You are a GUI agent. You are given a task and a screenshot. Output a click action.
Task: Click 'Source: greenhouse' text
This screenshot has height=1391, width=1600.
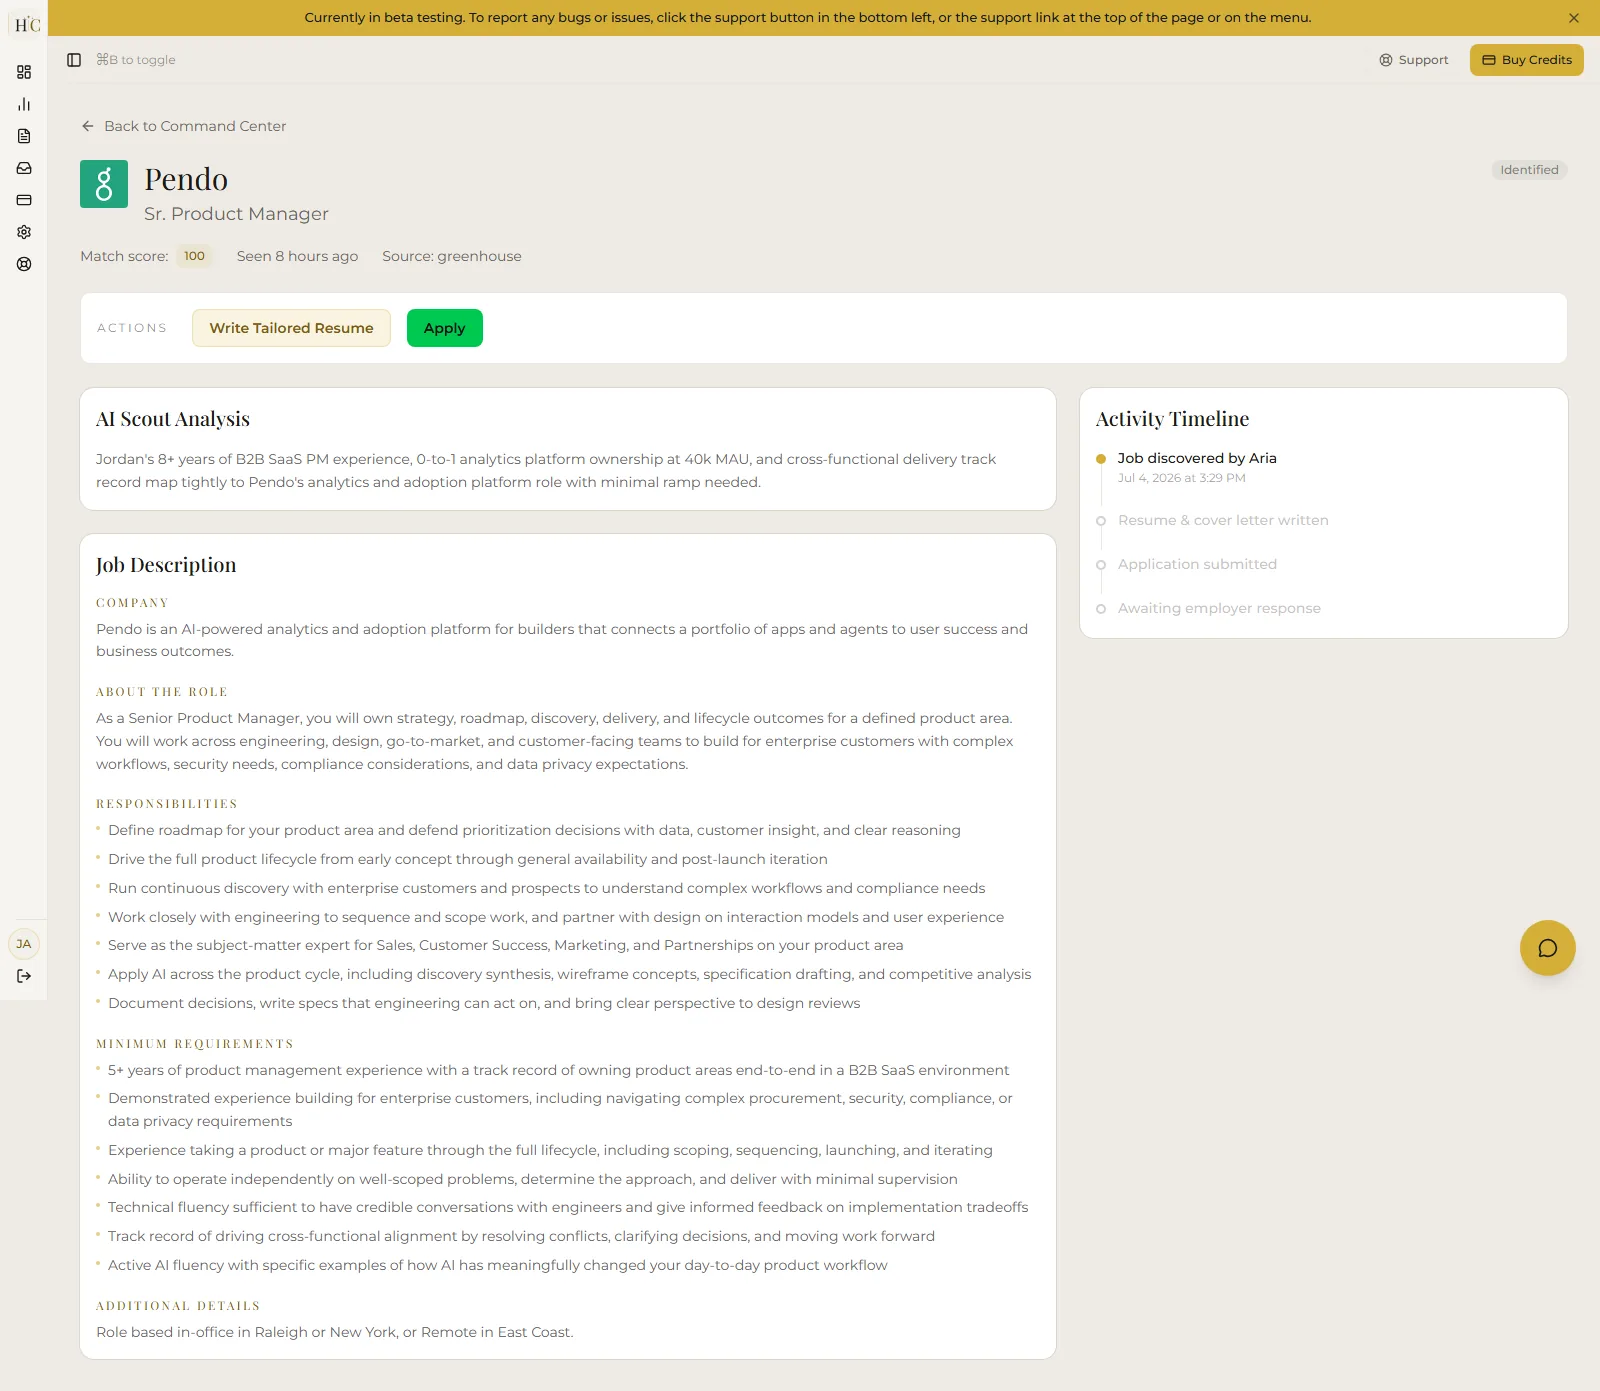[452, 256]
